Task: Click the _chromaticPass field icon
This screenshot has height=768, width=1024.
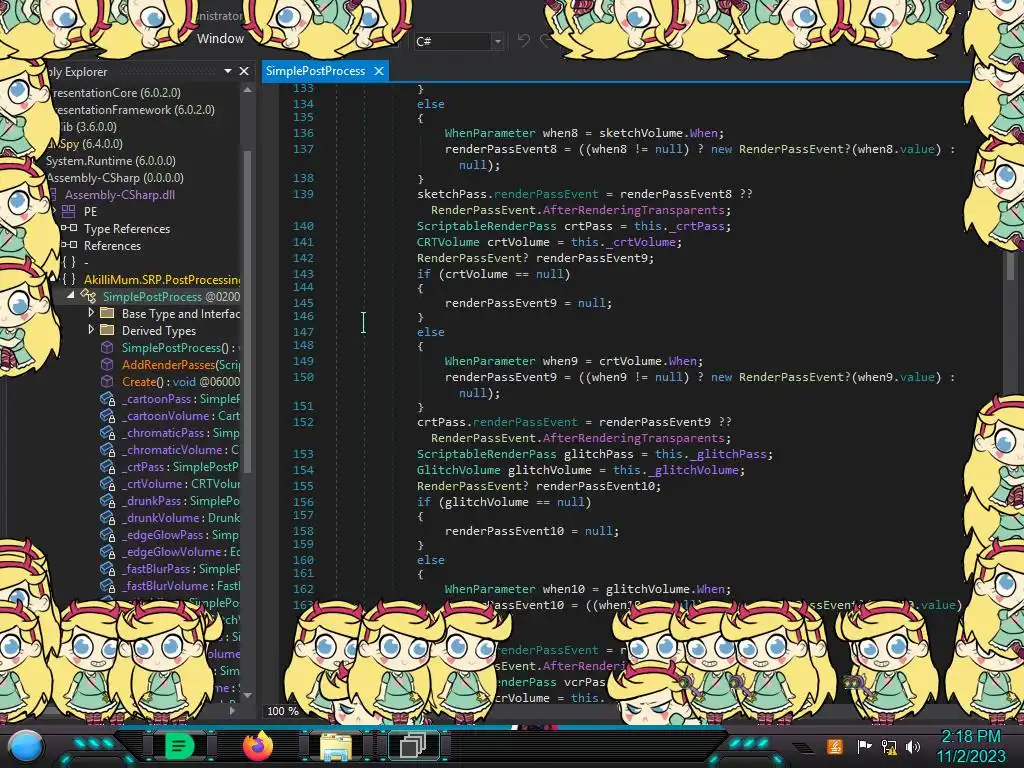Action: [108, 433]
